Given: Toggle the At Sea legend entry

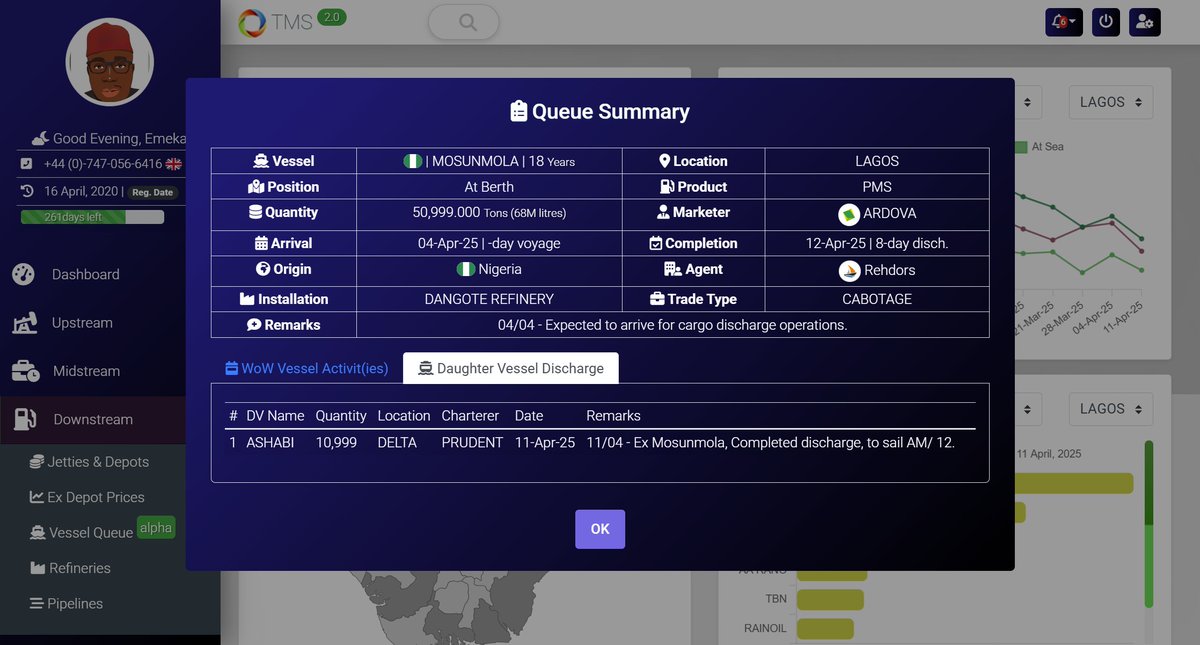Looking at the screenshot, I should [1039, 147].
